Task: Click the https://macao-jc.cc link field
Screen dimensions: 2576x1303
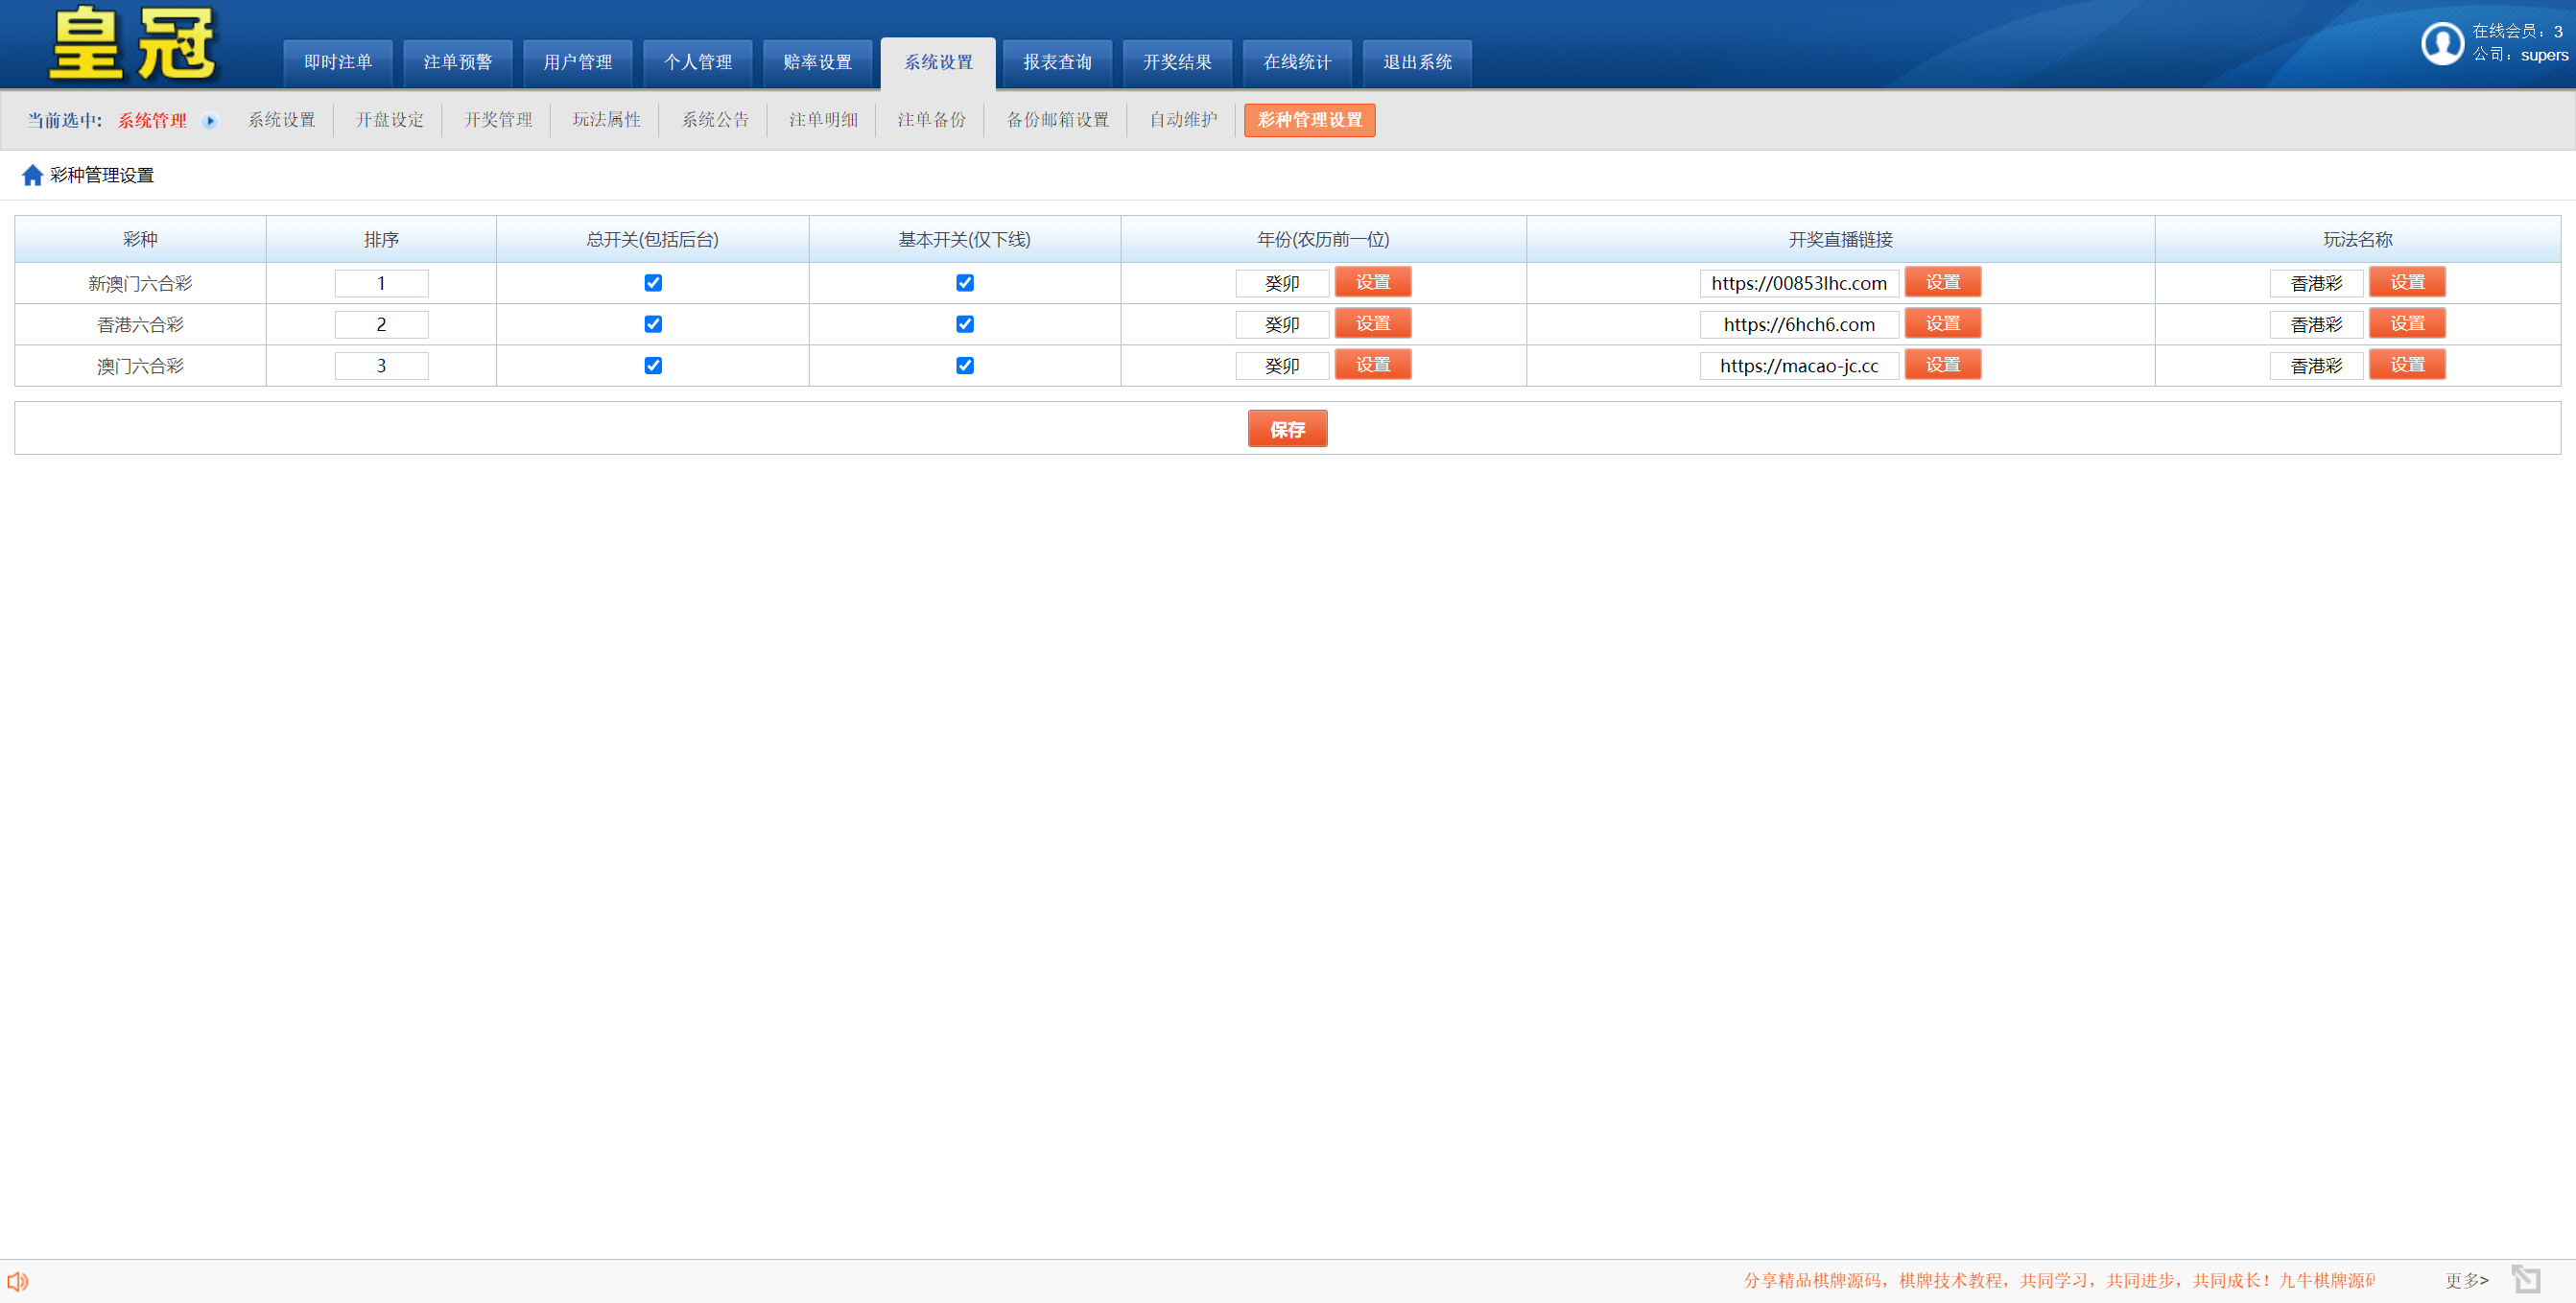Action: coord(1799,366)
